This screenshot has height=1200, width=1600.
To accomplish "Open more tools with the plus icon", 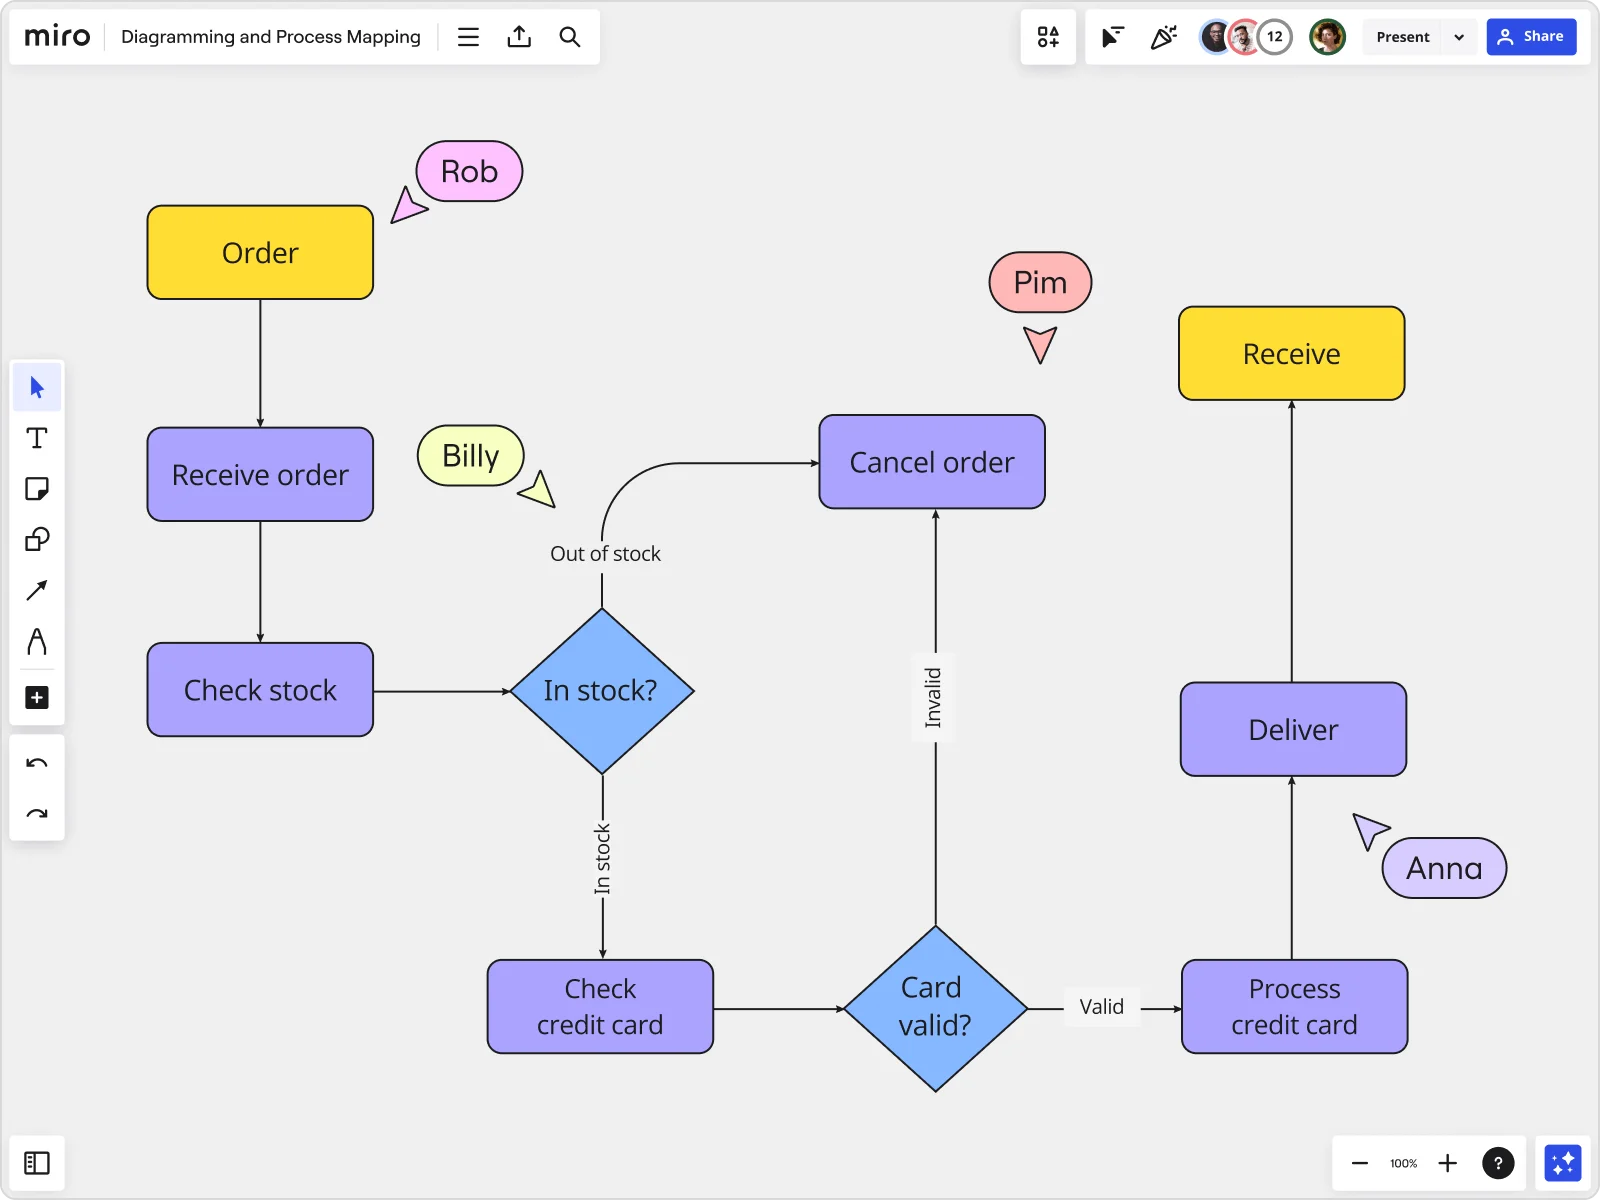I will tap(37, 698).
